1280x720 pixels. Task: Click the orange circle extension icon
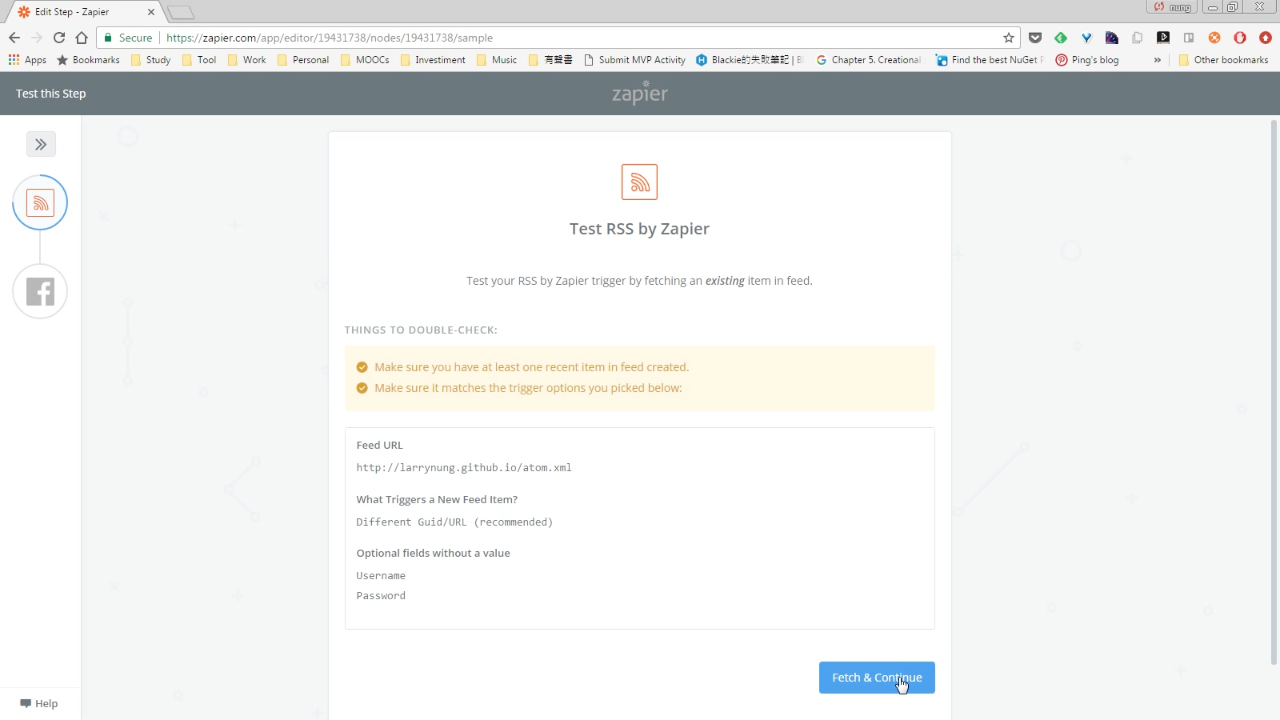point(1214,38)
